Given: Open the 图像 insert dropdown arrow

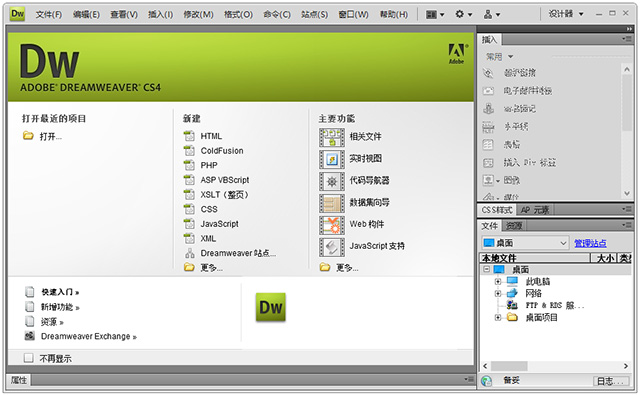Looking at the screenshot, I should coord(498,181).
